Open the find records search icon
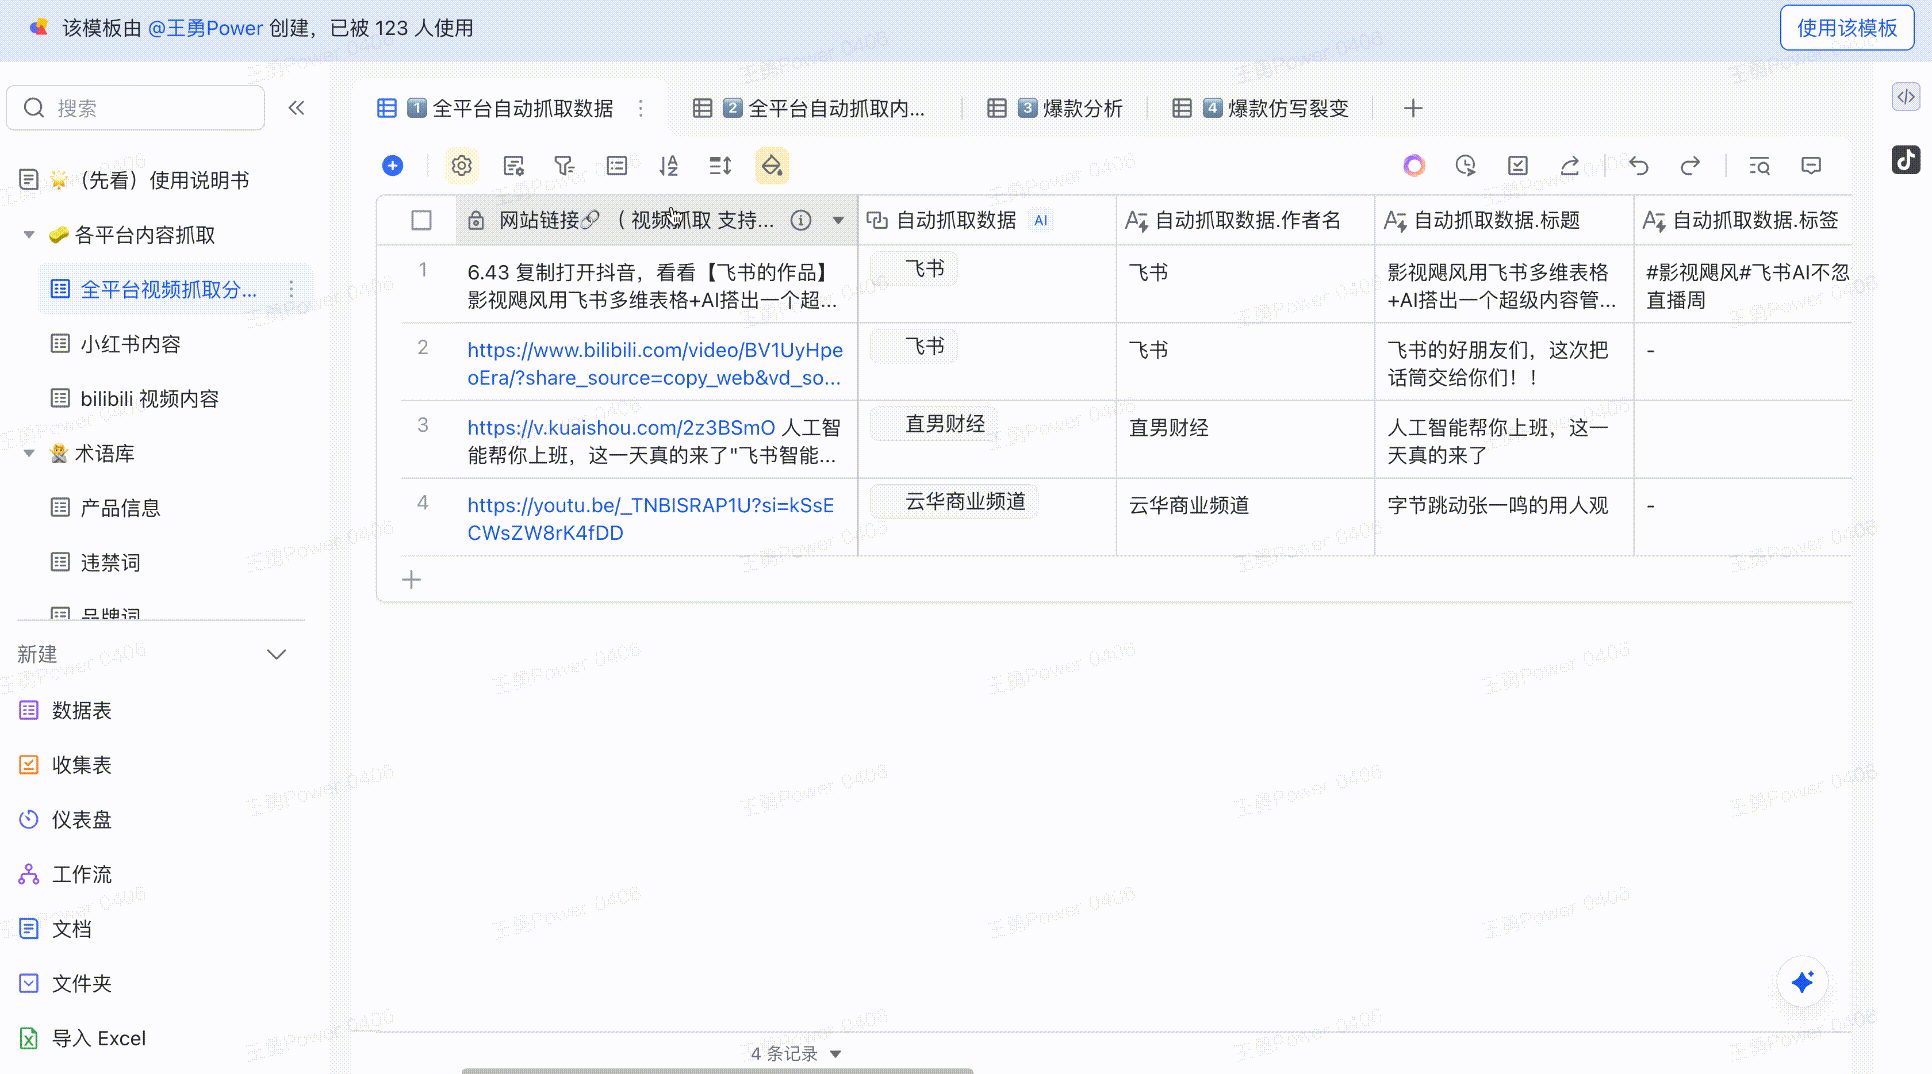The height and width of the screenshot is (1074, 1932). 1759,166
